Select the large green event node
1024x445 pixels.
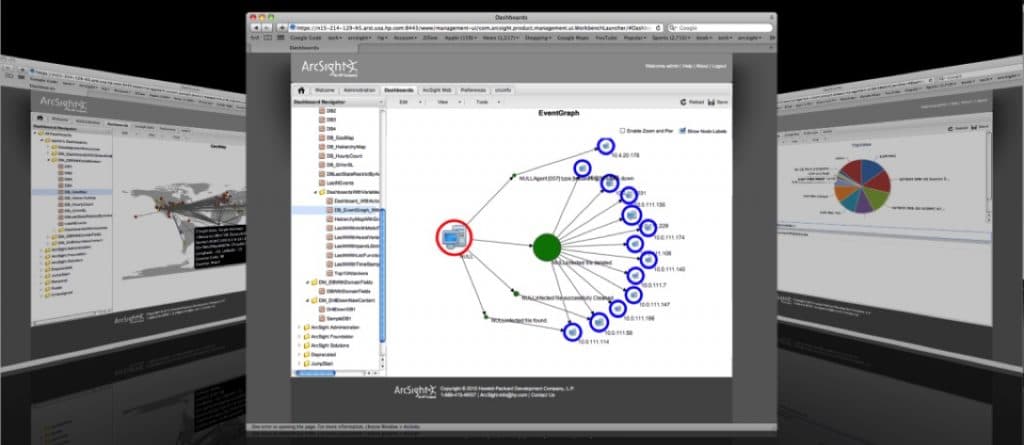click(x=547, y=247)
